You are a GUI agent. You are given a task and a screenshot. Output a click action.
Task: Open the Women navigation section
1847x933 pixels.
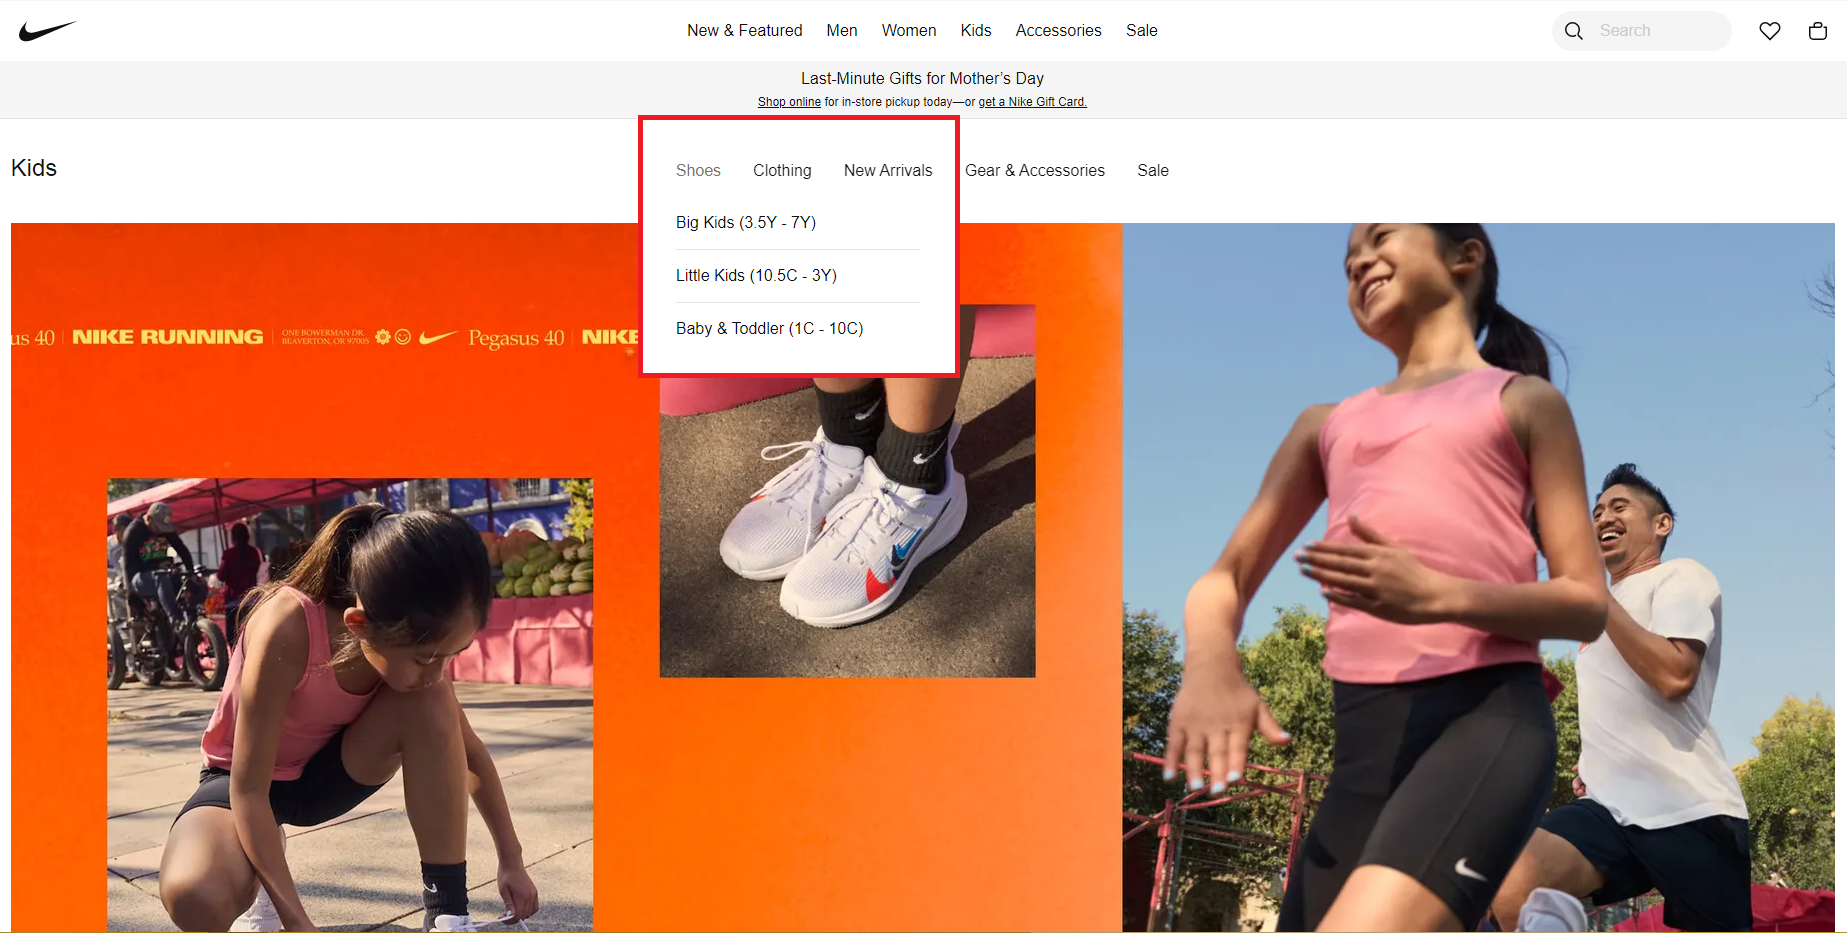tap(908, 30)
